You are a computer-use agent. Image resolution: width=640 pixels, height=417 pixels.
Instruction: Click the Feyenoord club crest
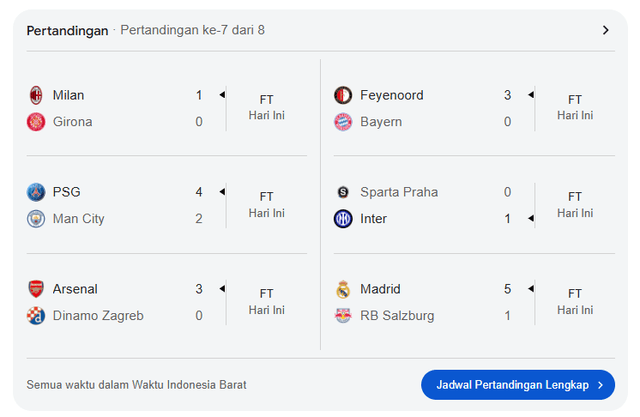[343, 95]
